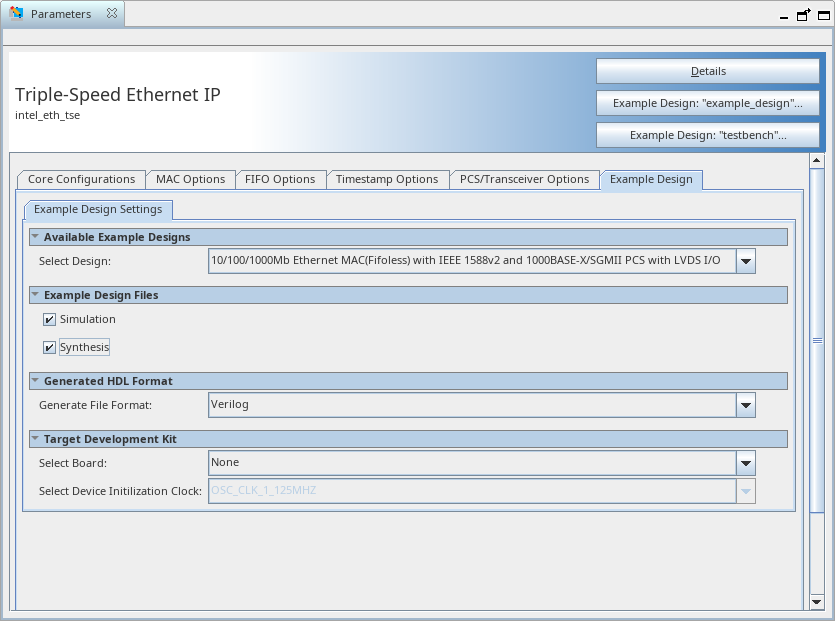Uncheck the Synthesis checkbox
Viewport: 835px width, 621px height.
tap(49, 348)
